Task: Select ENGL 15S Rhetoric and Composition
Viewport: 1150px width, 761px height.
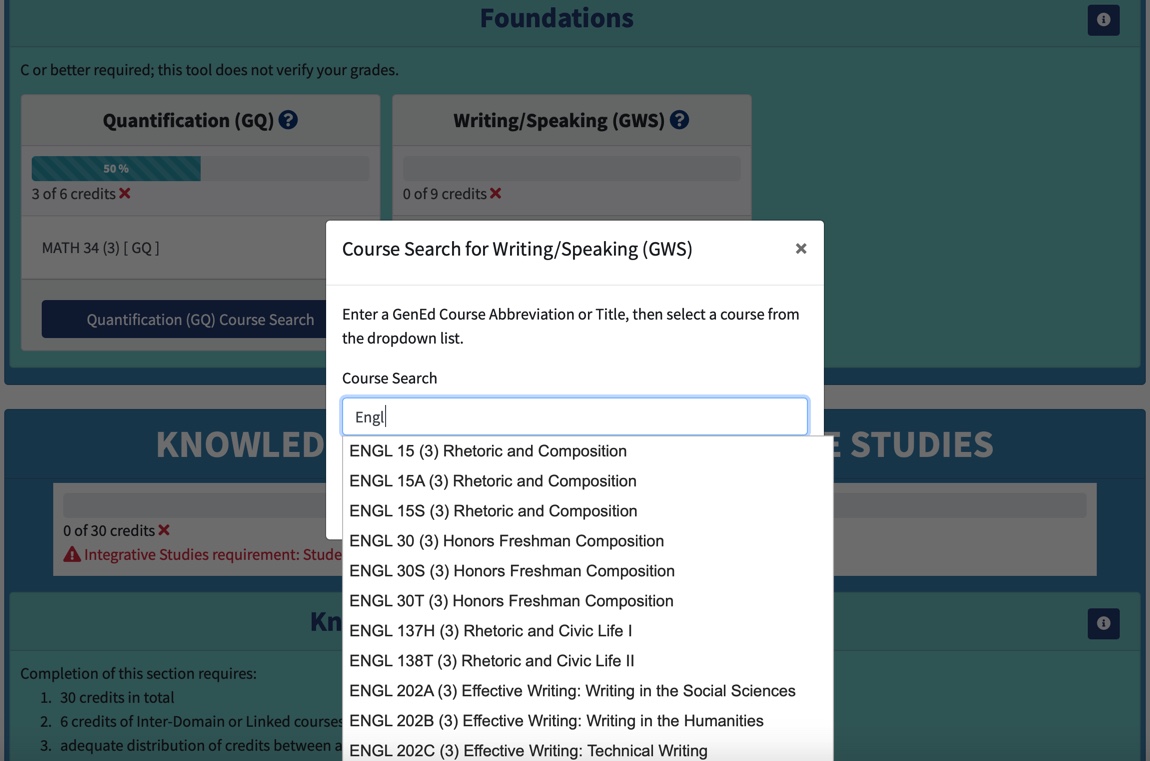Action: [x=493, y=511]
